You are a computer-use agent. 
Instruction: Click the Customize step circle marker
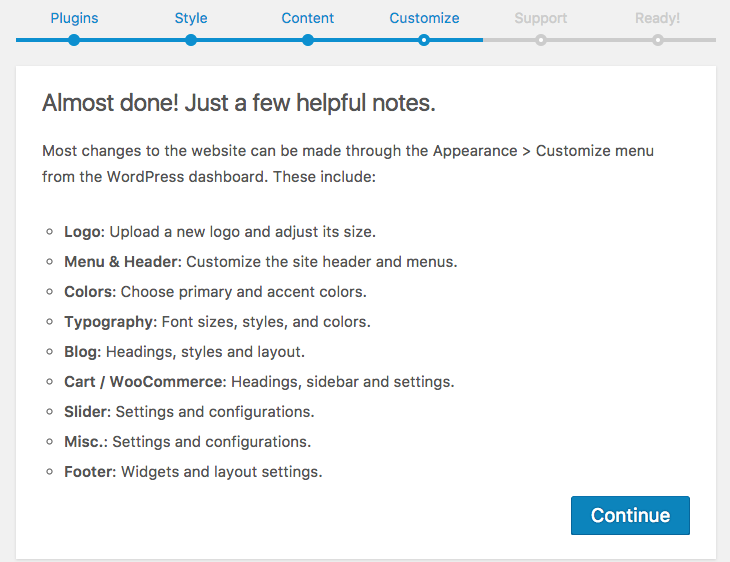pyautogui.click(x=424, y=40)
